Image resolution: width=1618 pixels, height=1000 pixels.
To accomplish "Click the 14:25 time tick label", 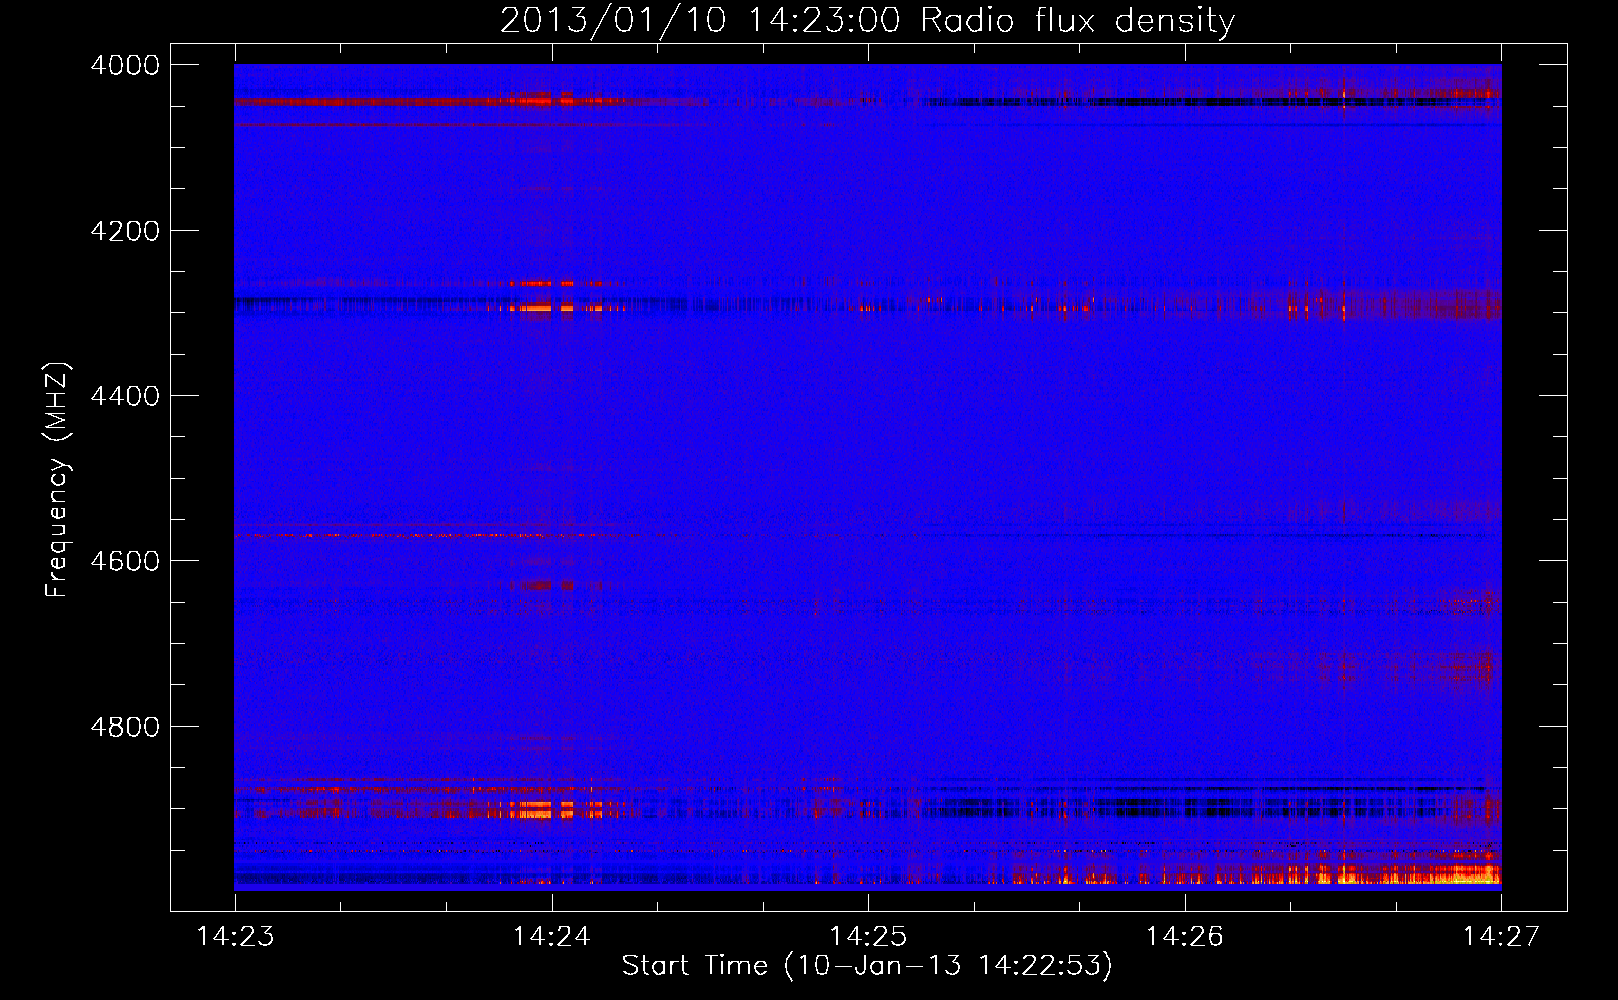I will pyautogui.click(x=868, y=936).
